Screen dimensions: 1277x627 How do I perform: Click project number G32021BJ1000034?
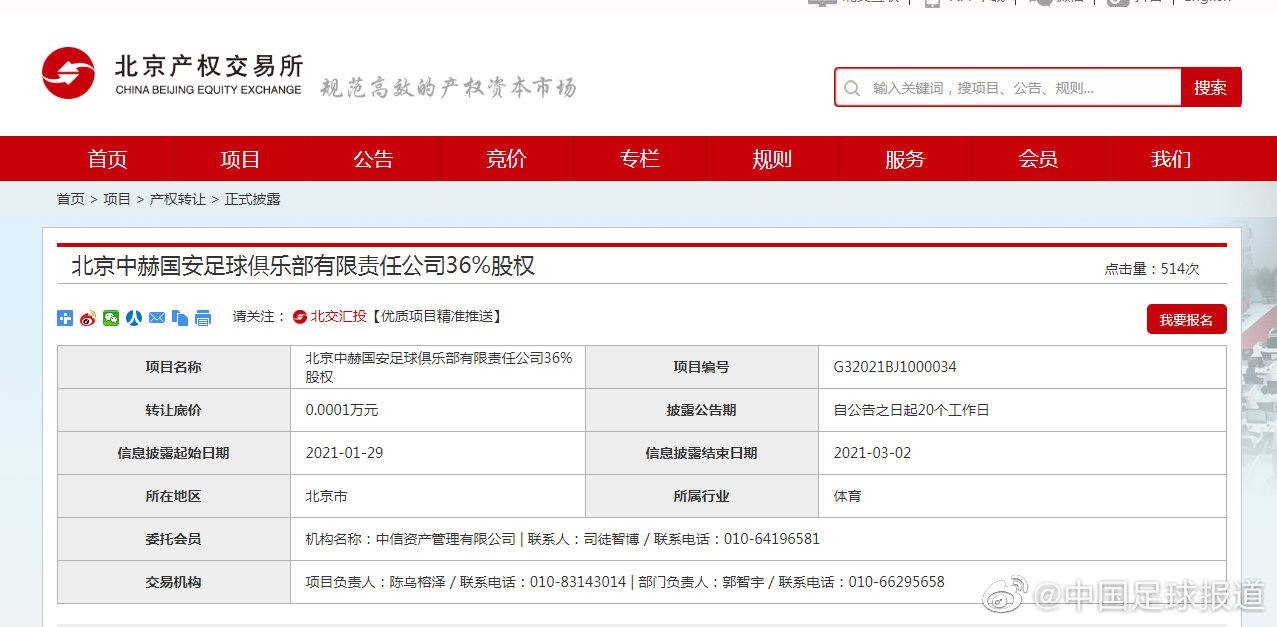point(895,367)
